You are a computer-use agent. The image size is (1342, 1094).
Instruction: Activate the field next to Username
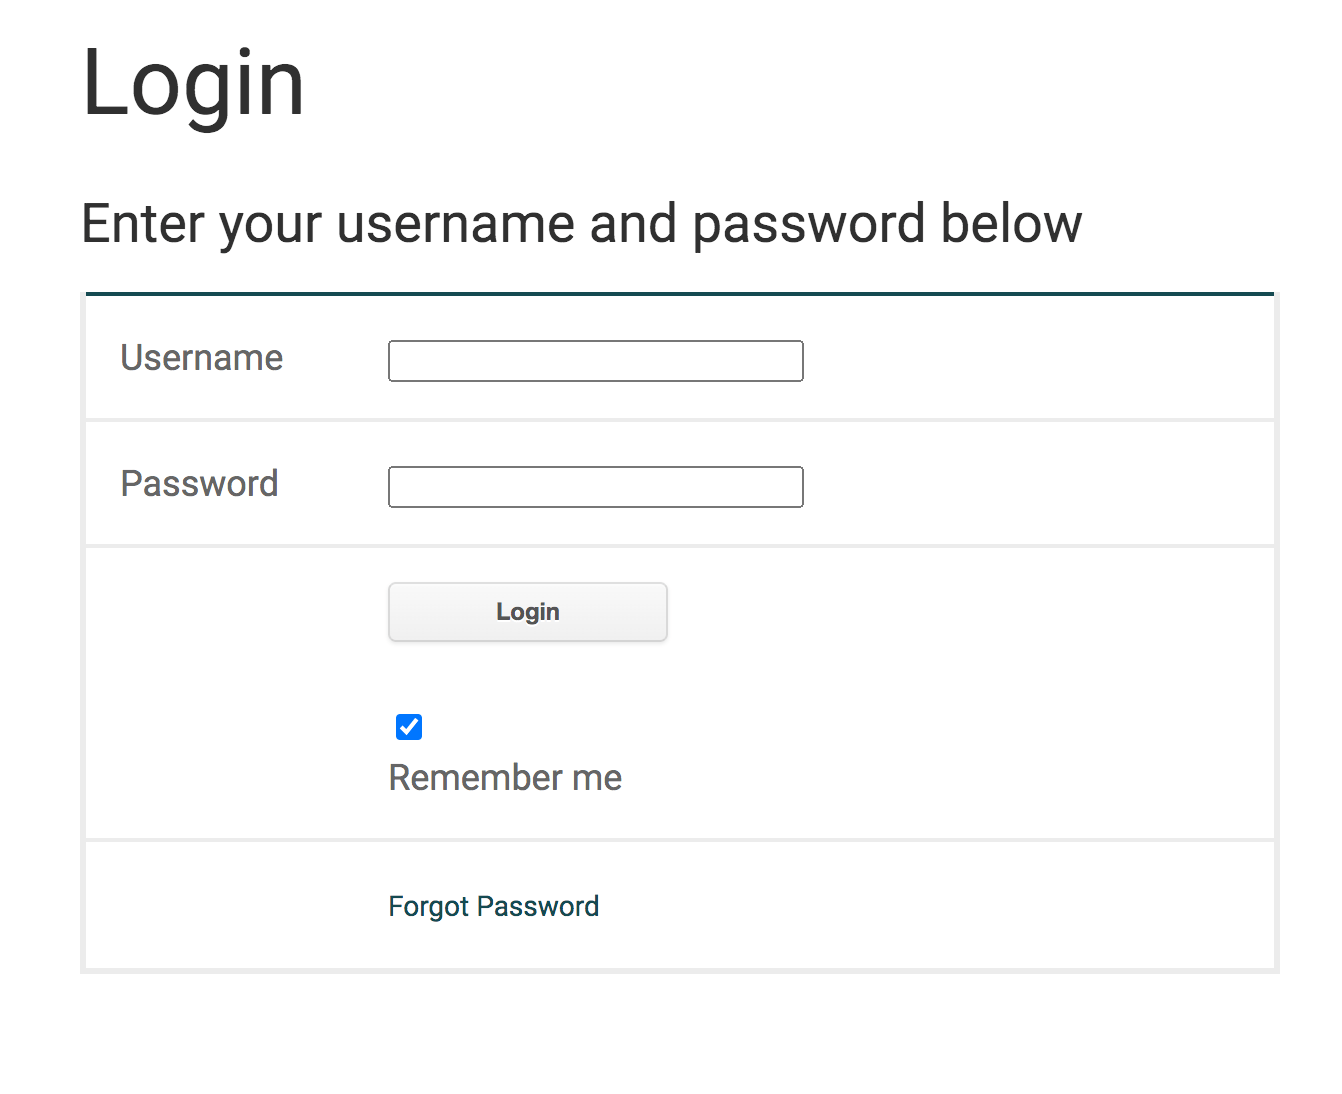point(595,361)
